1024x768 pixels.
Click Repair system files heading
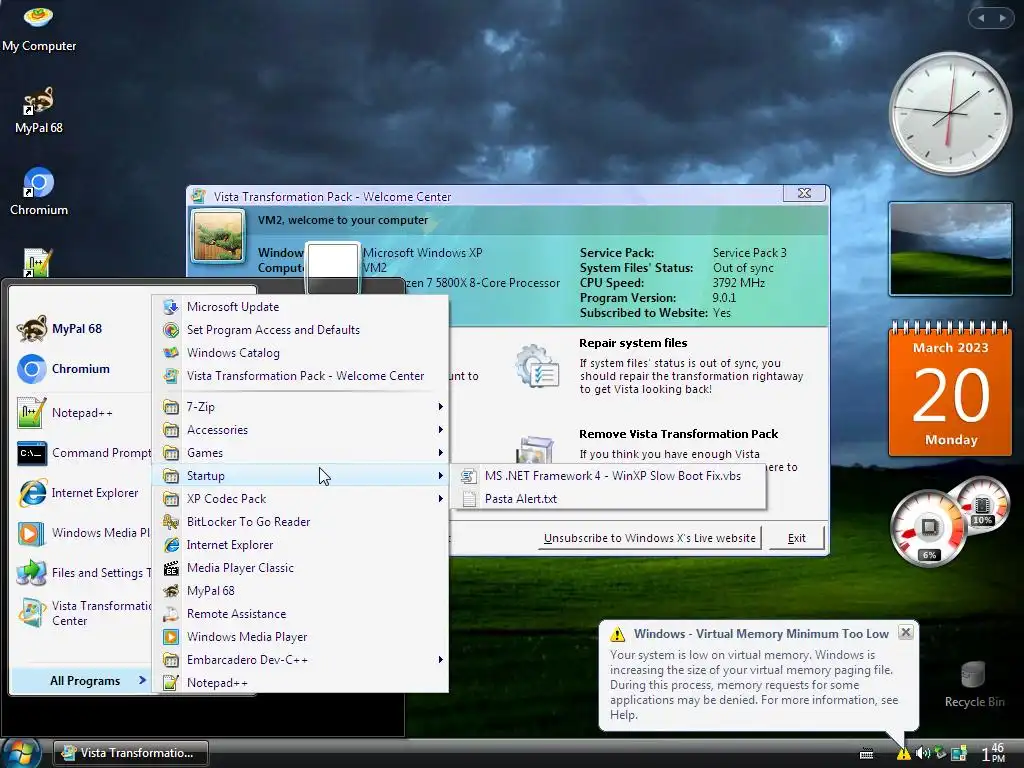click(633, 343)
